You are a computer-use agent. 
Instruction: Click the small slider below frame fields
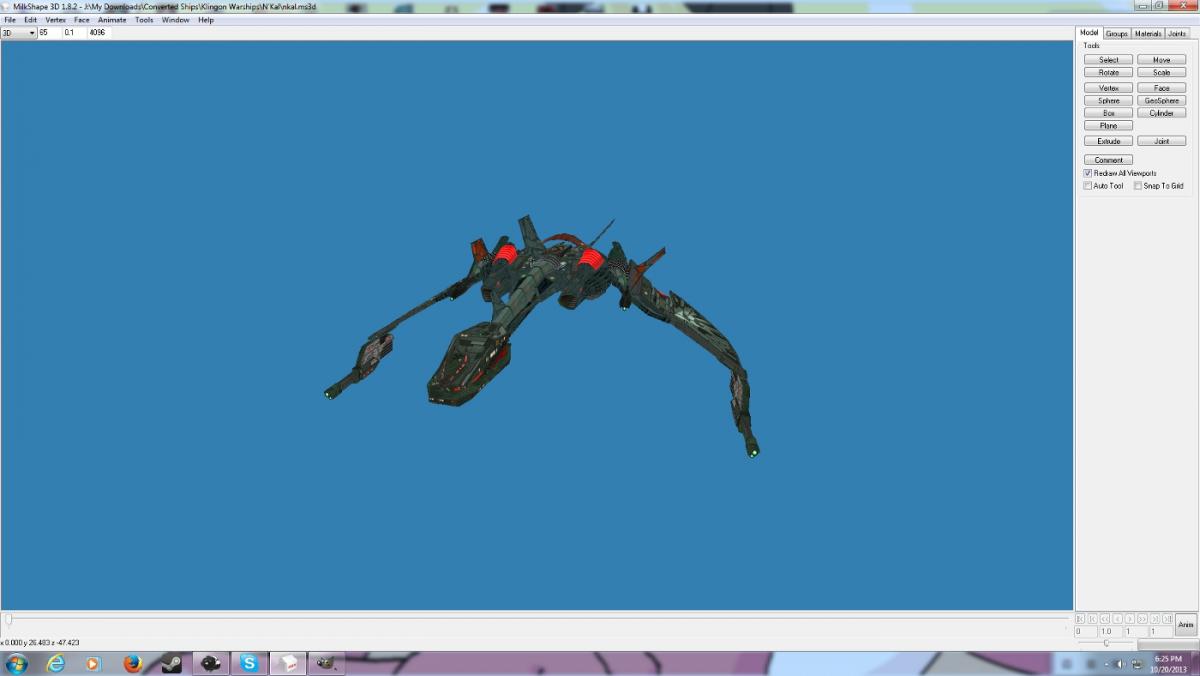1106,643
